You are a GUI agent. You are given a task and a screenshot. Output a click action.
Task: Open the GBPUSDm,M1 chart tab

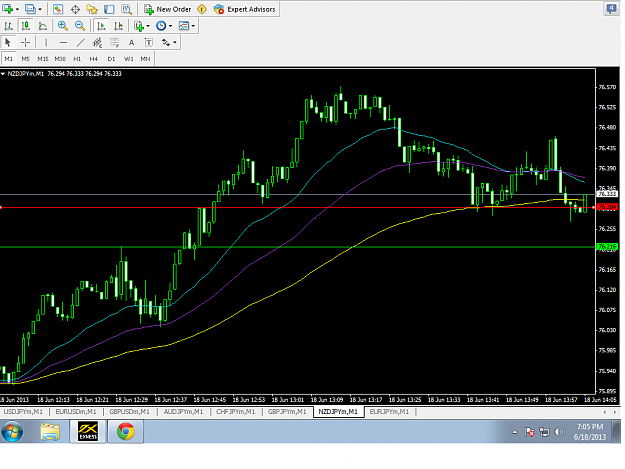[129, 412]
